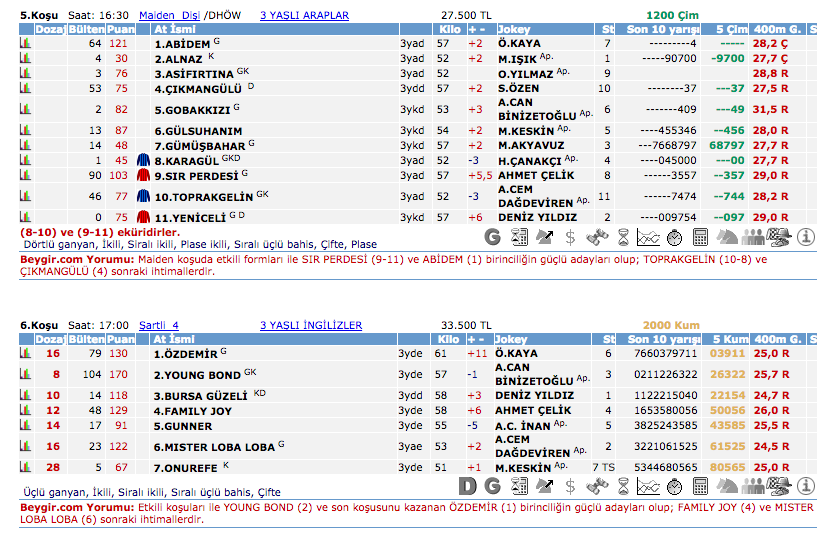Click the binoculars icon in race 5 toolbar

click(597, 237)
